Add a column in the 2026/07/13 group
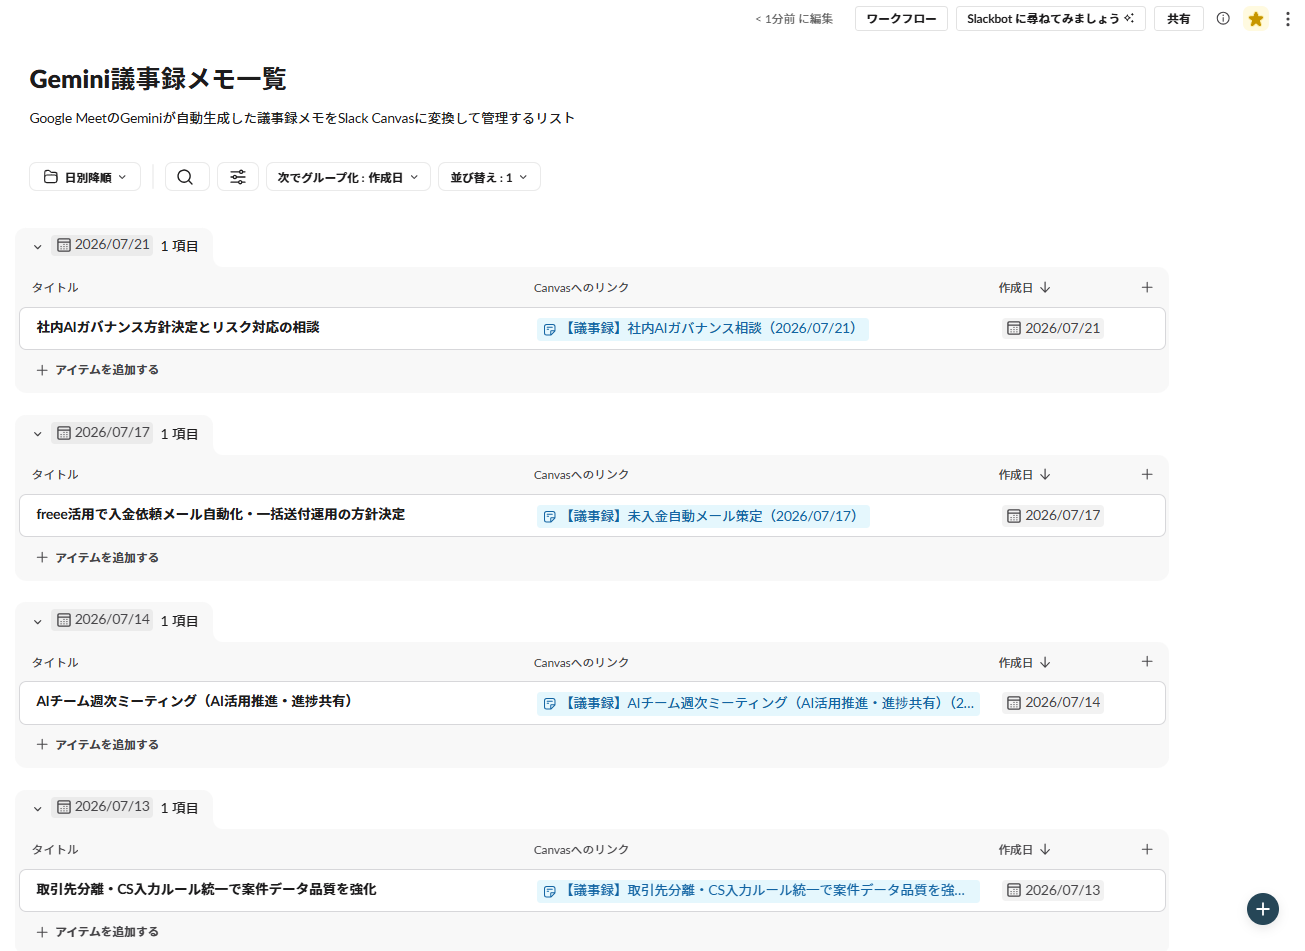 coord(1147,849)
